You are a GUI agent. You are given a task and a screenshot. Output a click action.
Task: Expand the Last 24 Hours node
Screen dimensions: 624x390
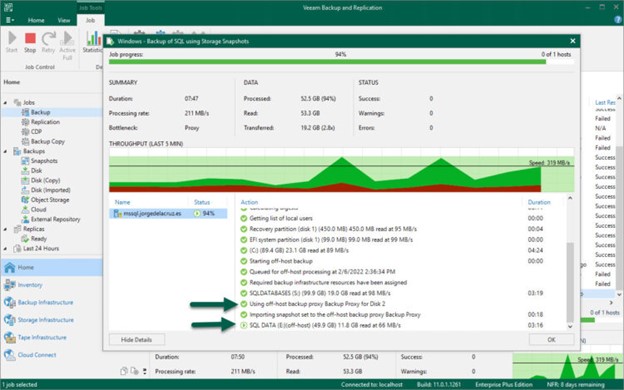(x=6, y=249)
